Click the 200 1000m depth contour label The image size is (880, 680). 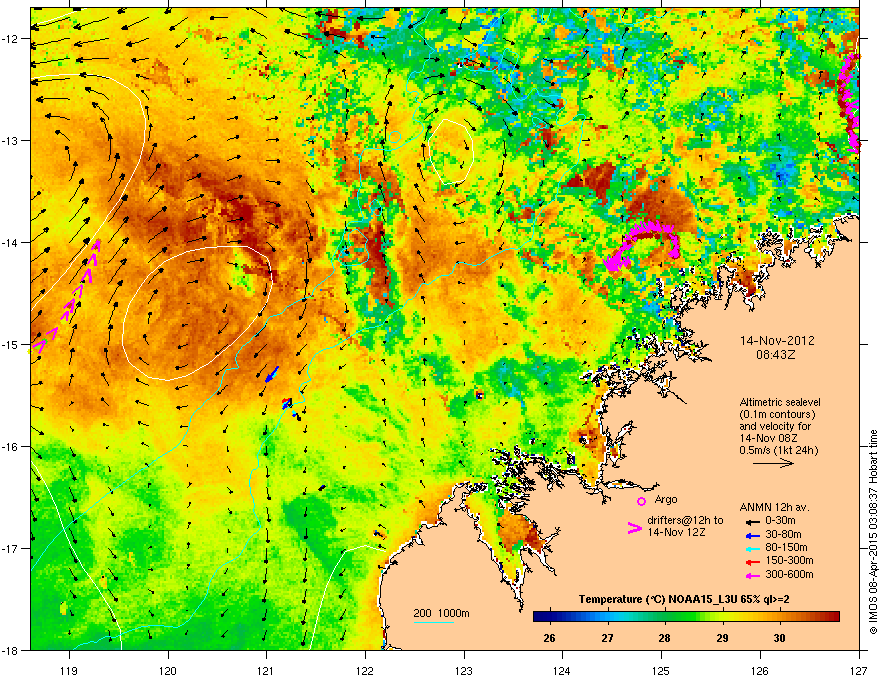441,613
